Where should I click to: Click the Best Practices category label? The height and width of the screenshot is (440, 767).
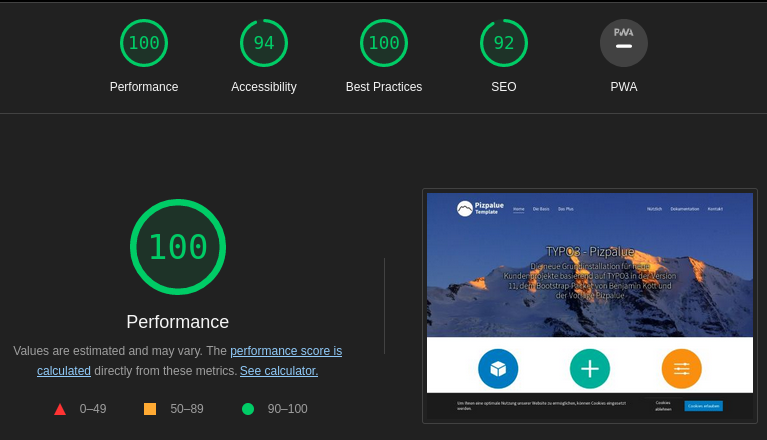384,87
